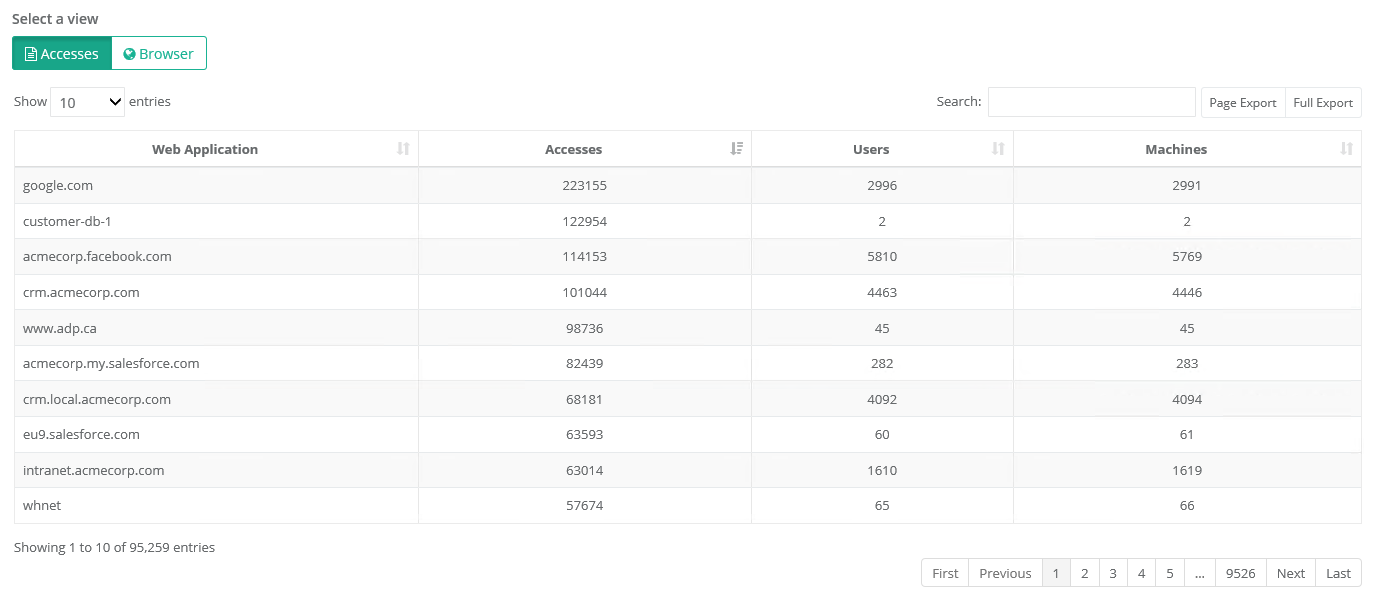Select pagination page 4
Viewport: 1378px width, 601px height.
pyautogui.click(x=1141, y=573)
